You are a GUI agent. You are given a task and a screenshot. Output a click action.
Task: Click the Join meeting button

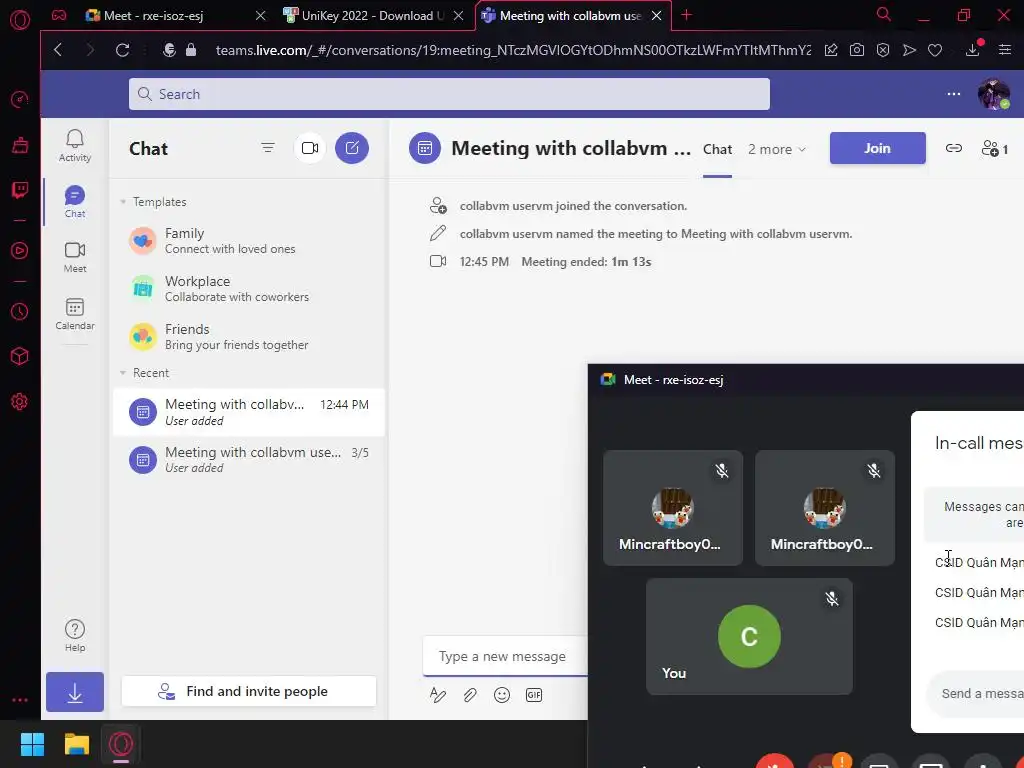pos(877,148)
